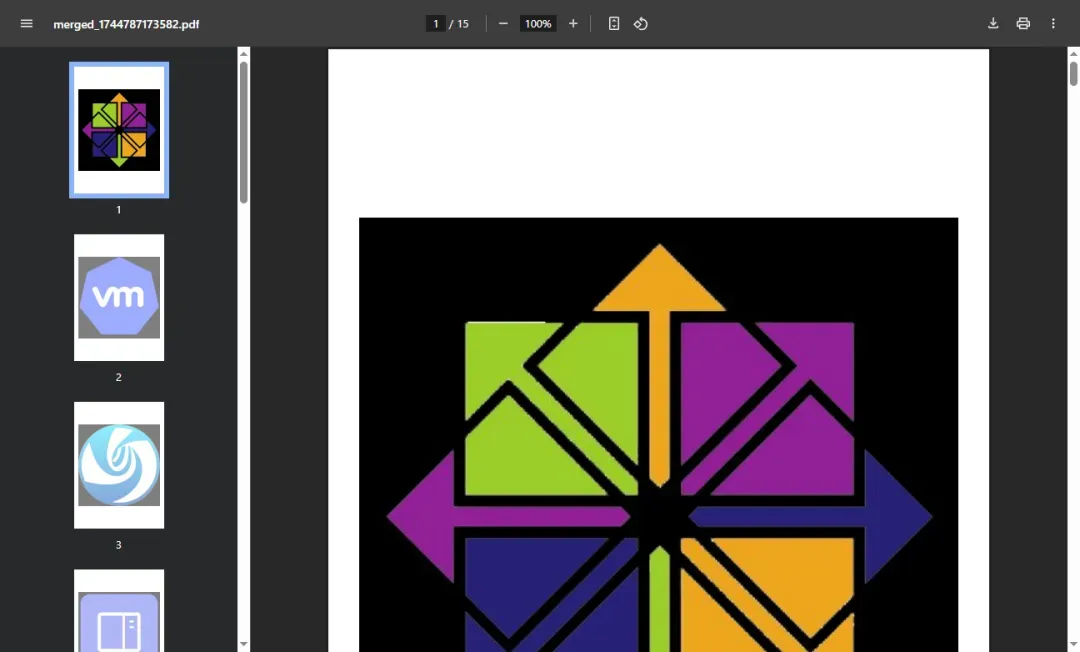Screen dimensions: 1080x652
Task: Toggle the sidebar menu icon
Action: pyautogui.click(x=26, y=23)
